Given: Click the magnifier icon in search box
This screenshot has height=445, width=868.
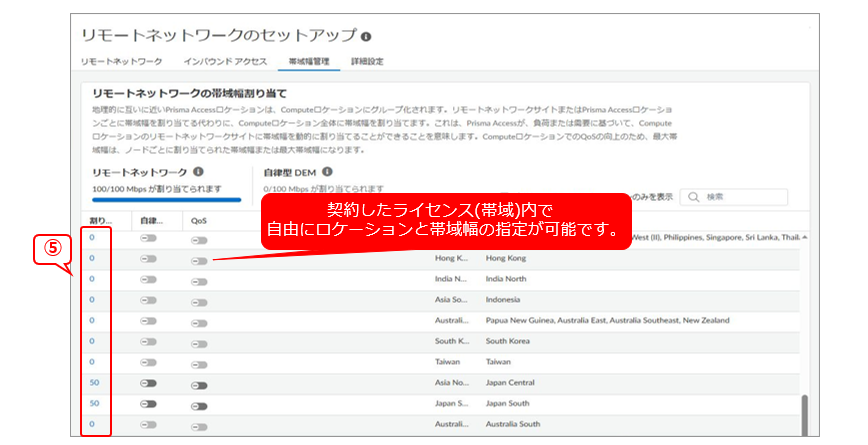Looking at the screenshot, I should pos(693,197).
